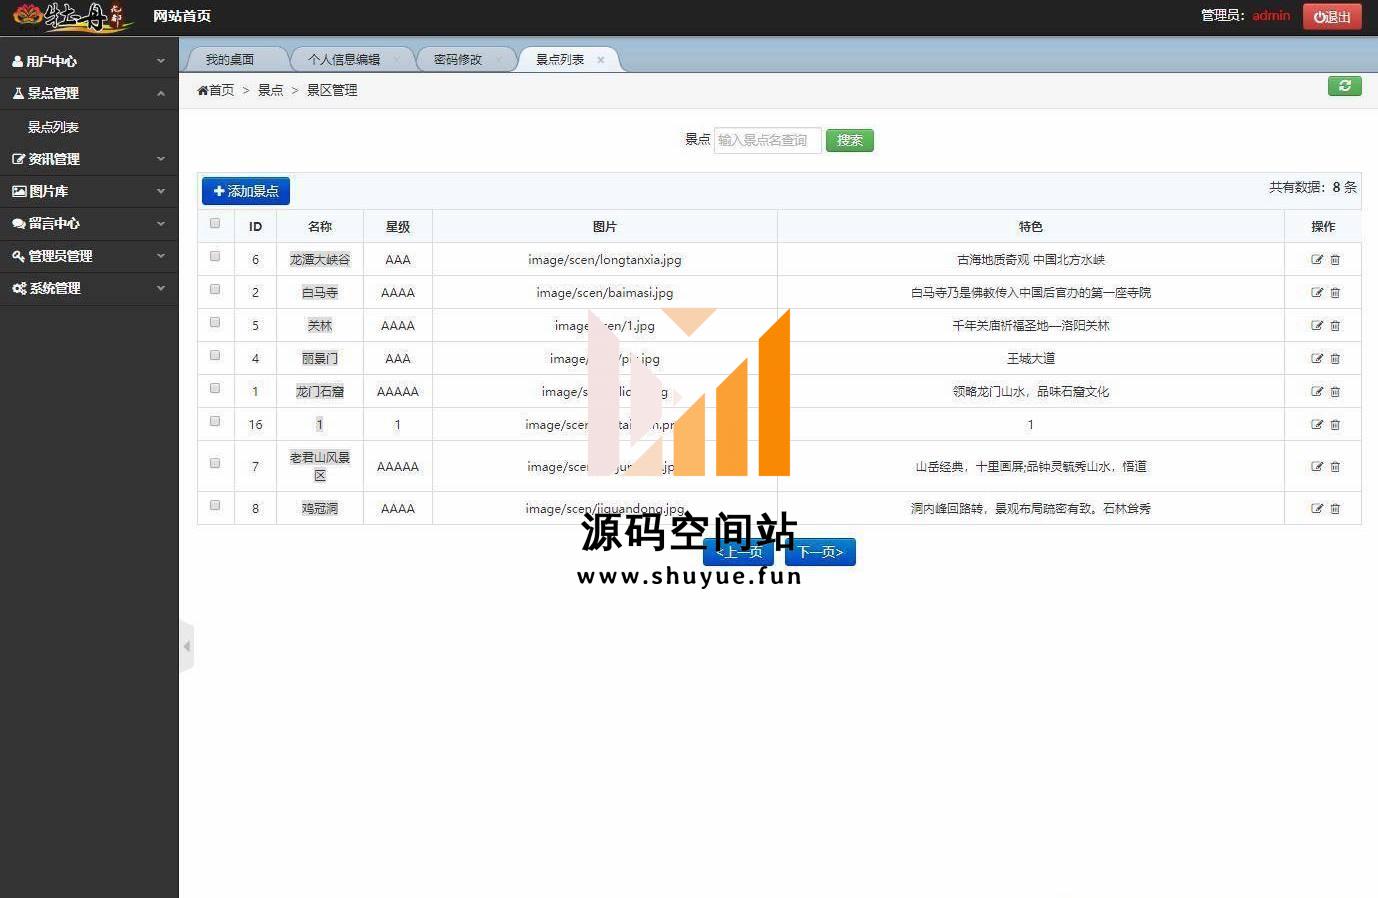The height and width of the screenshot is (898, 1378).
Task: Close the 景点列表 tab
Action: pyautogui.click(x=600, y=60)
